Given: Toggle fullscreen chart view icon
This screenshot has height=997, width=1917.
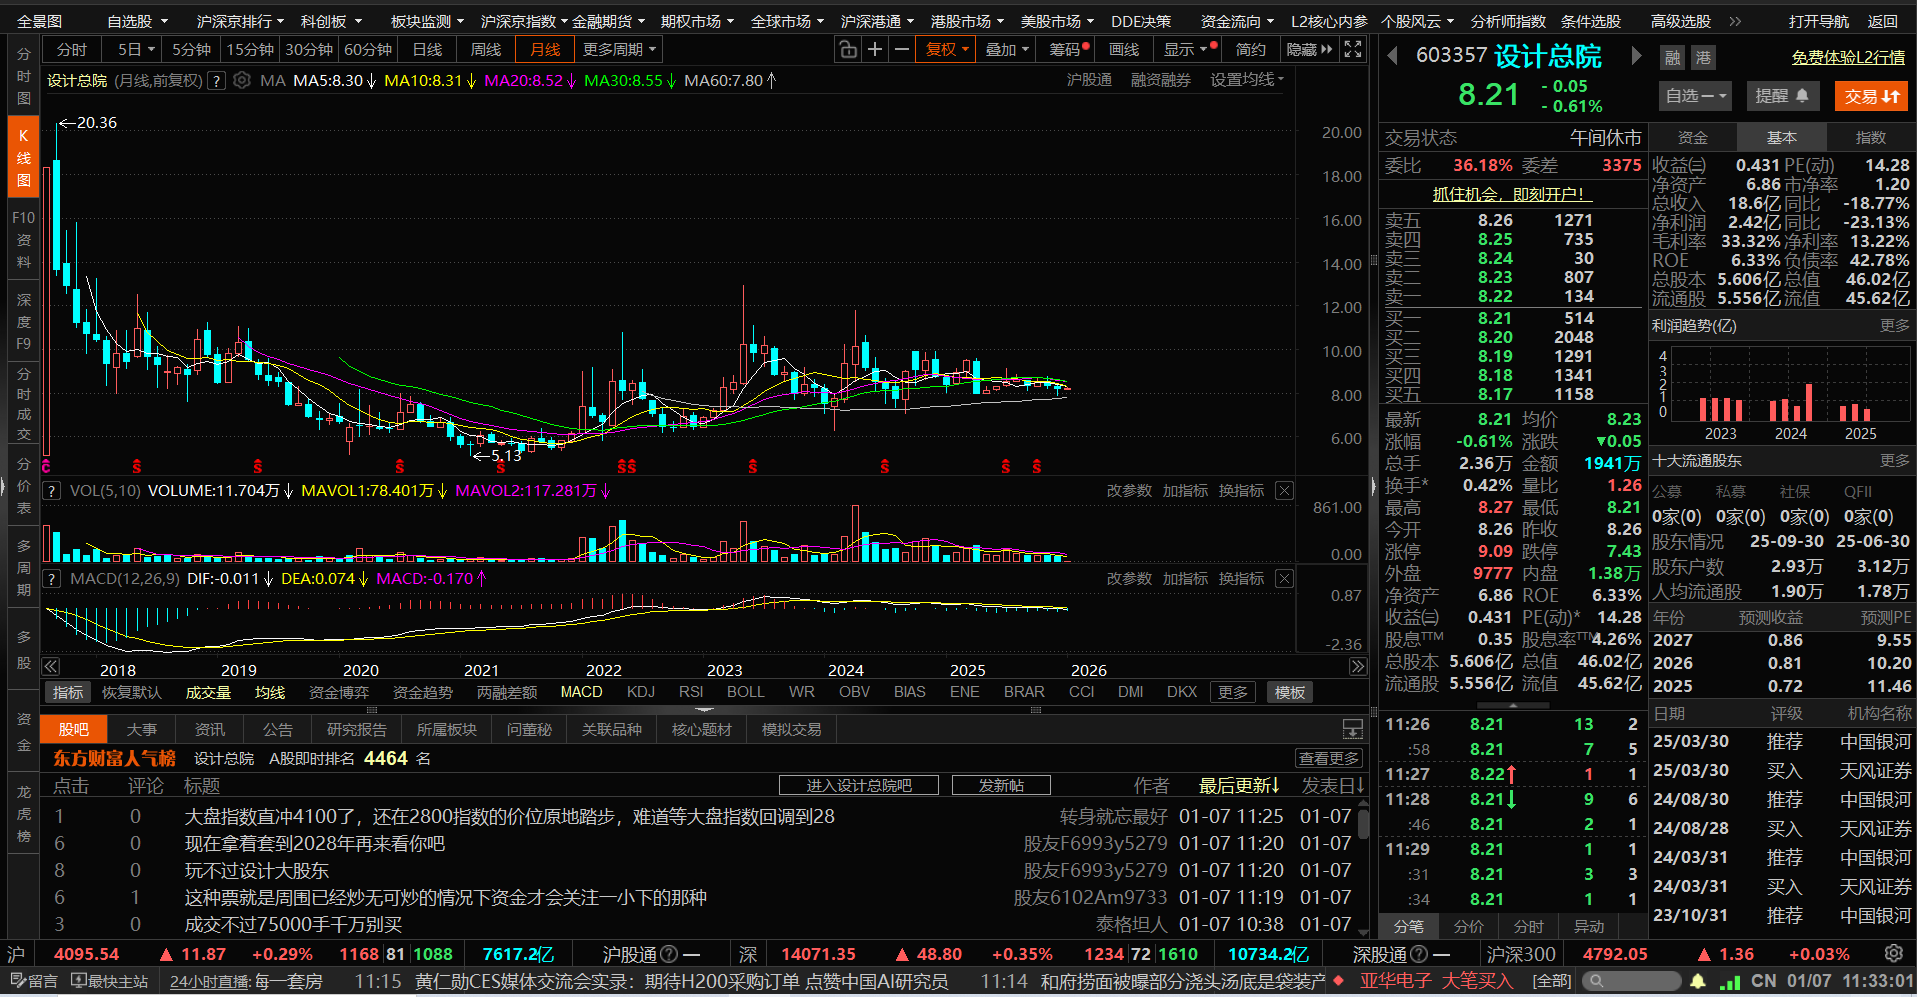Looking at the screenshot, I should (1353, 49).
